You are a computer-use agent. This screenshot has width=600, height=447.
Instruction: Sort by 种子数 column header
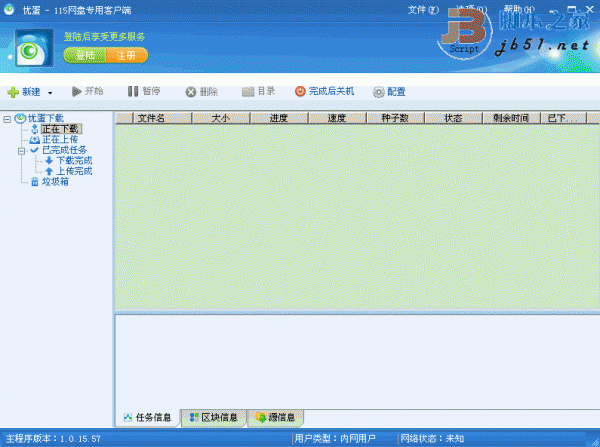[395, 118]
